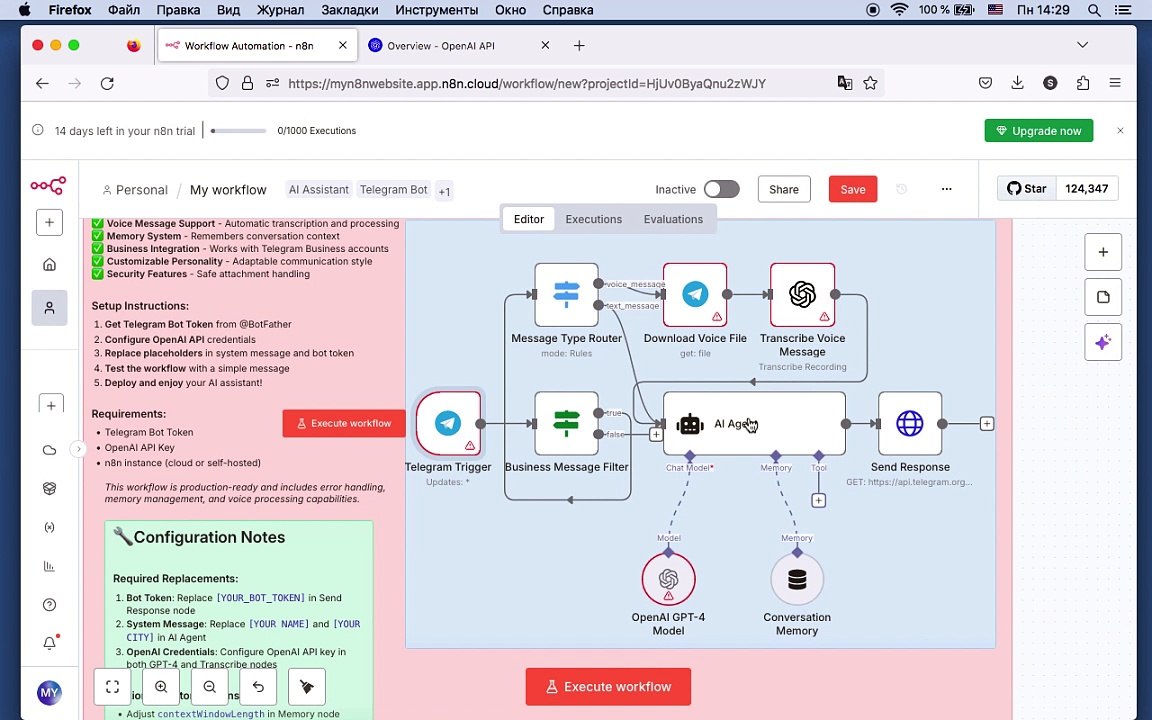Open the n8n logo home link
1152x720 pixels.
click(x=48, y=185)
